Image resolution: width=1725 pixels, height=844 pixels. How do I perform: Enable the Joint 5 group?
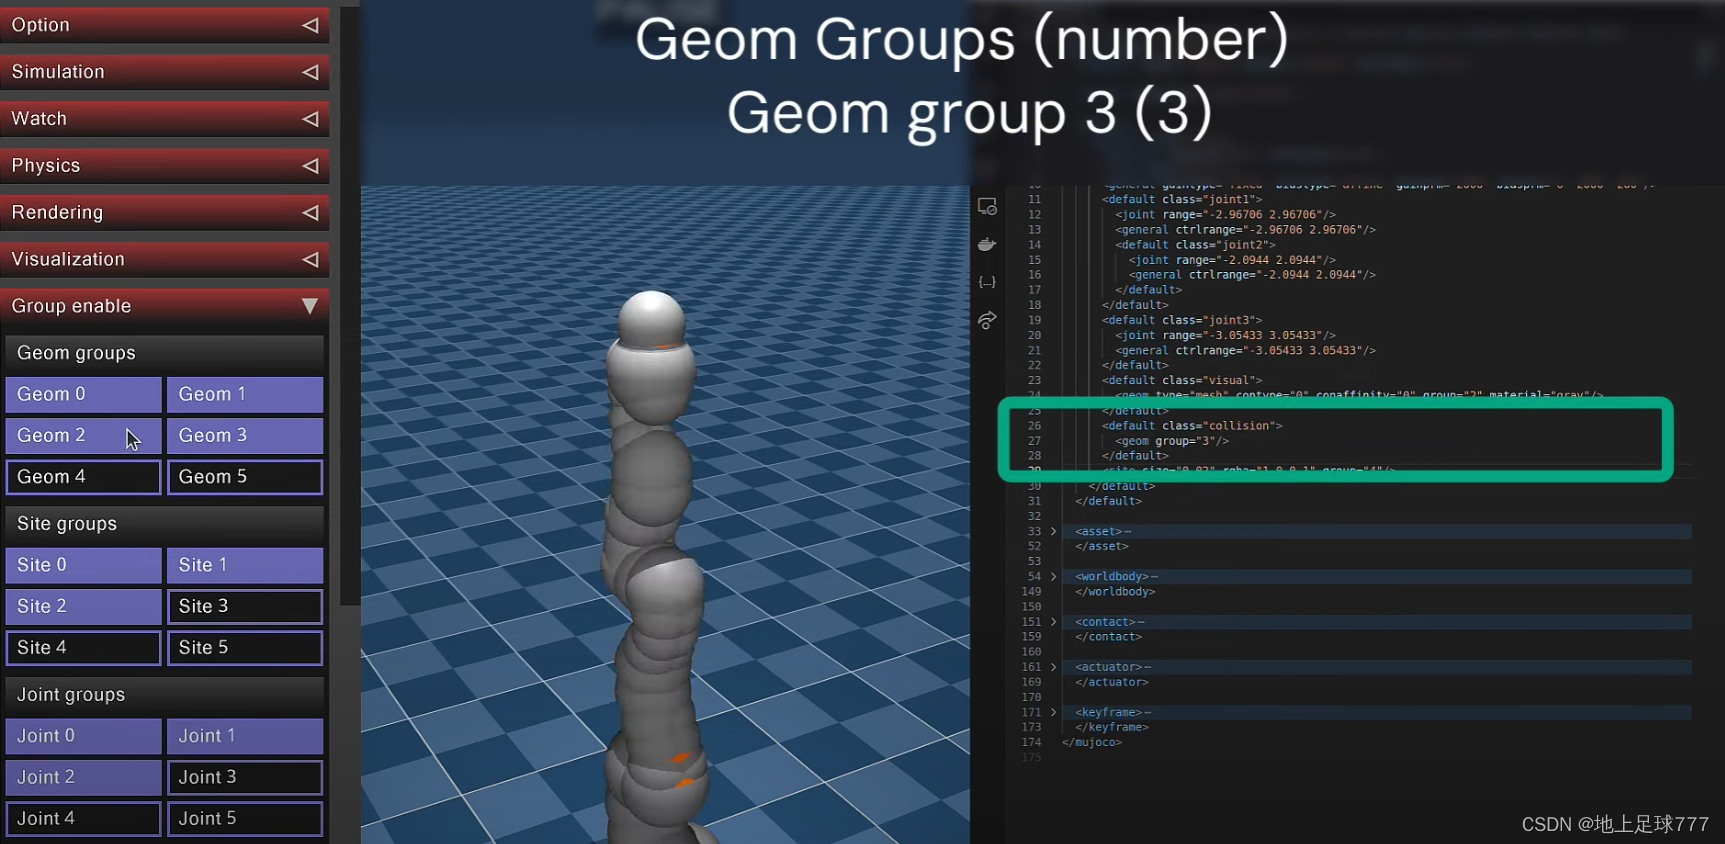pos(245,819)
